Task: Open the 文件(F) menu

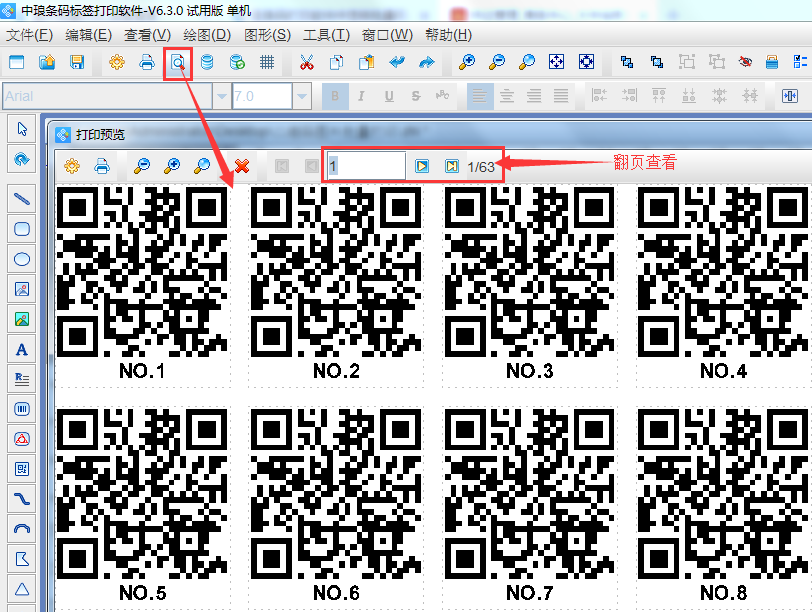Action: pos(29,35)
